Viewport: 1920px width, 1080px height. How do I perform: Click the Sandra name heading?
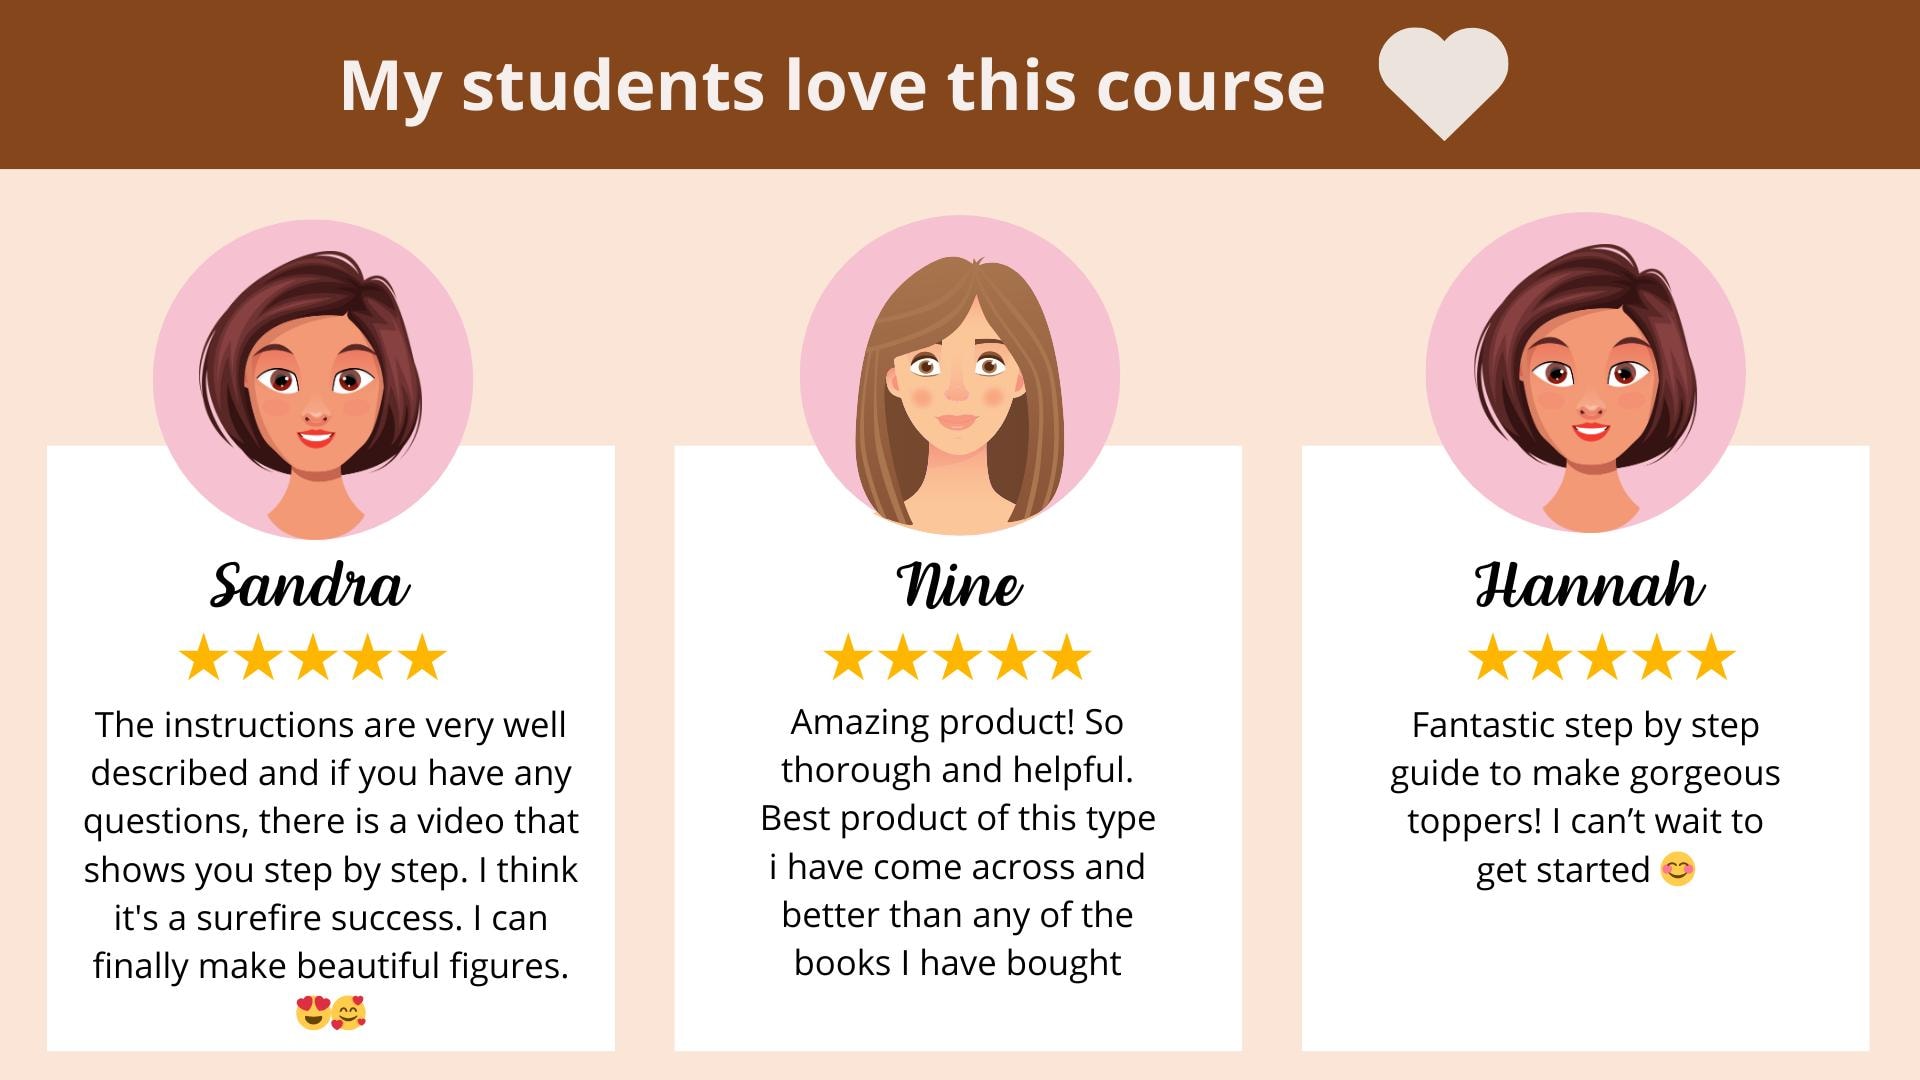click(x=310, y=585)
